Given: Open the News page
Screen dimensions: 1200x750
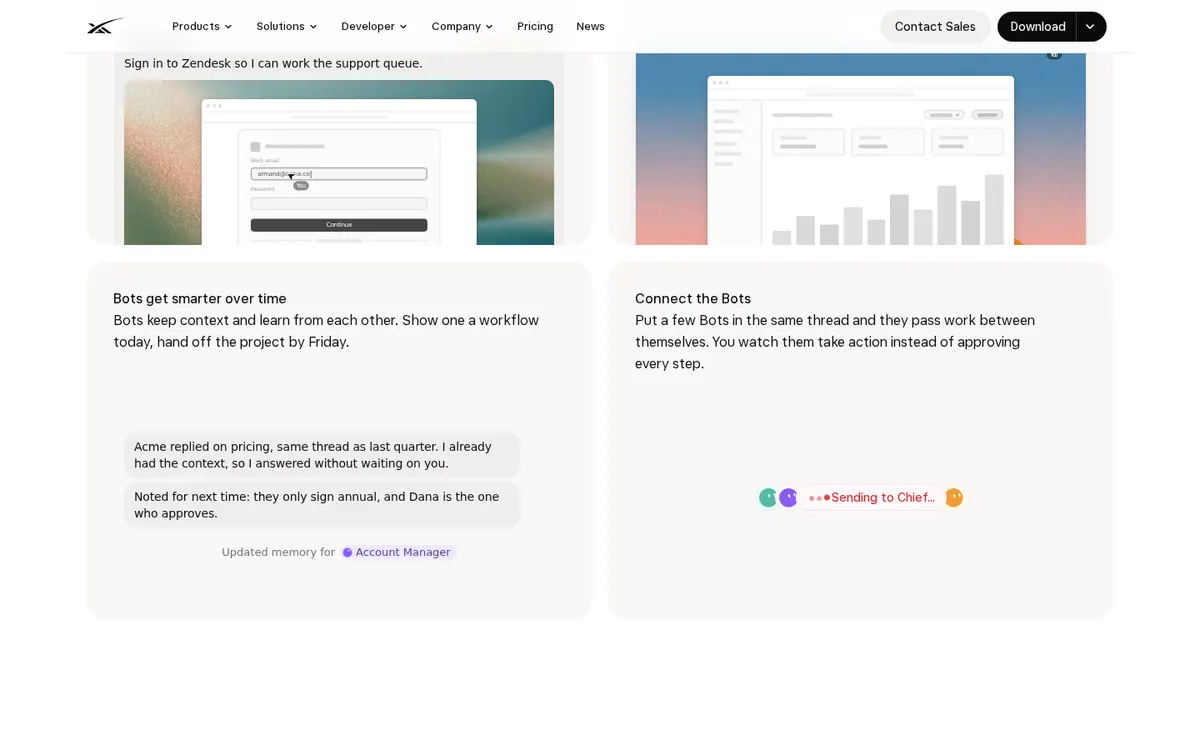Looking at the screenshot, I should click(590, 26).
